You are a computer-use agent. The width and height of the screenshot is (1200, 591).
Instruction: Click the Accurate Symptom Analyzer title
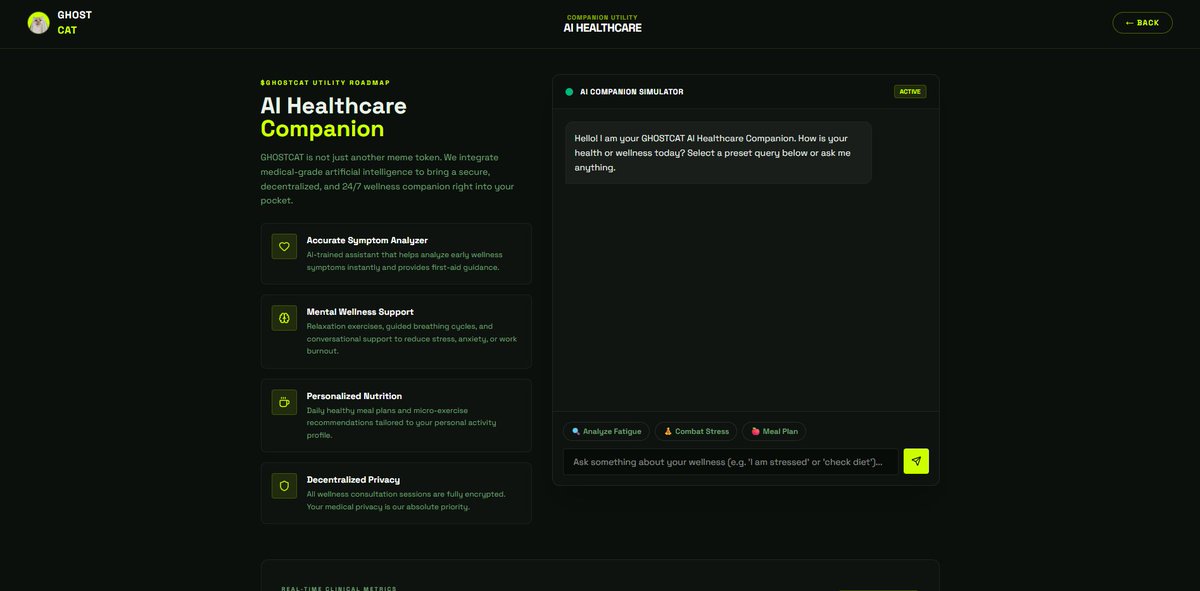click(x=367, y=240)
